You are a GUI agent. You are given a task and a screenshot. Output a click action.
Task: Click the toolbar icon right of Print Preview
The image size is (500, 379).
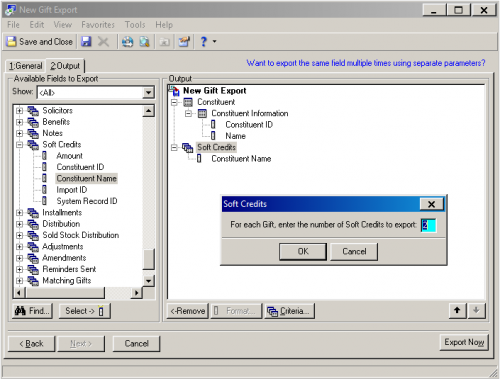(164, 42)
